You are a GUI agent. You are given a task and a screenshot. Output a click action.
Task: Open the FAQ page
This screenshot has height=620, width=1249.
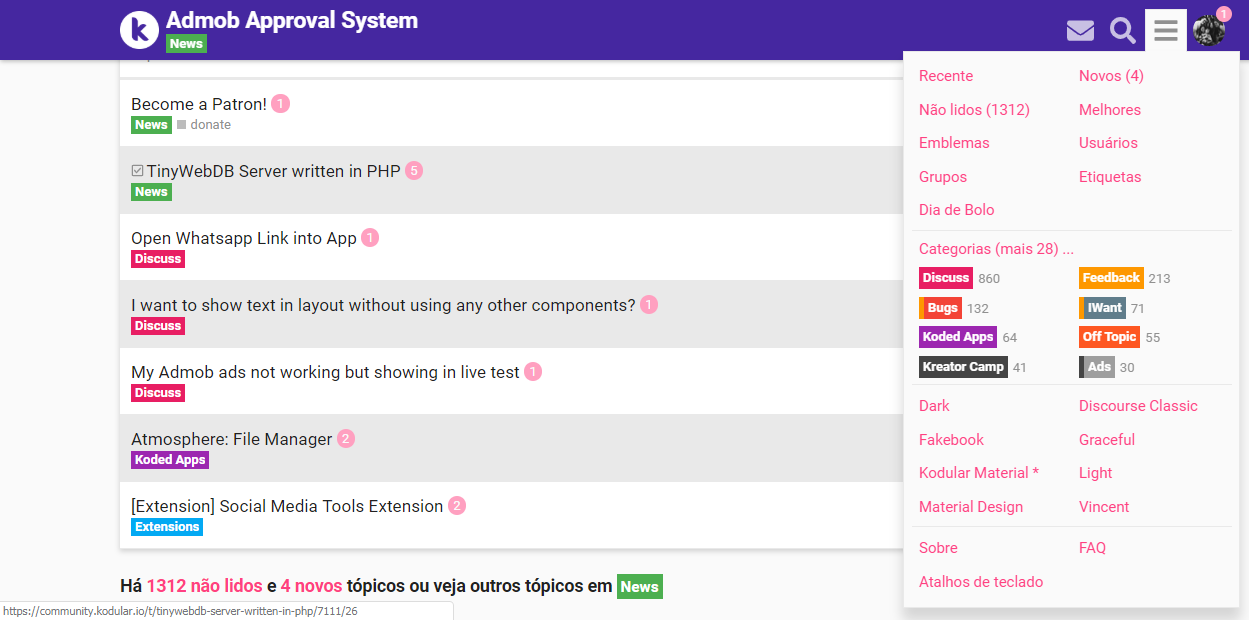[1092, 548]
